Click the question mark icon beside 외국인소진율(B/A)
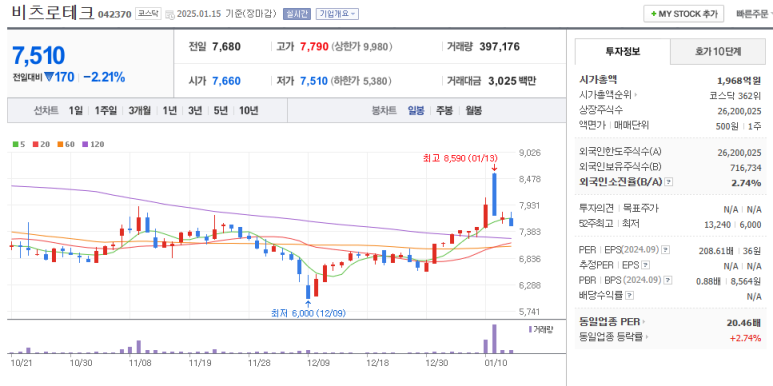The image size is (773, 386). point(668,182)
